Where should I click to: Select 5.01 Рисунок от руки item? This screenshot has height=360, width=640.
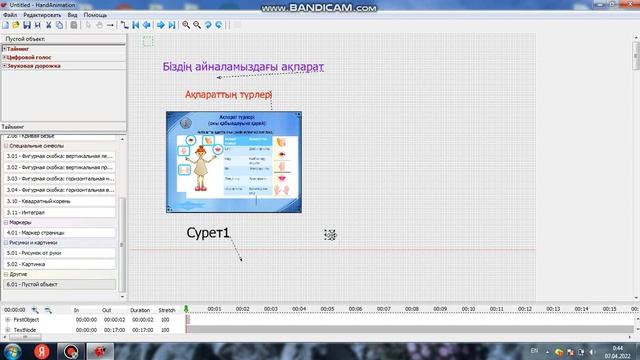click(x=60, y=253)
